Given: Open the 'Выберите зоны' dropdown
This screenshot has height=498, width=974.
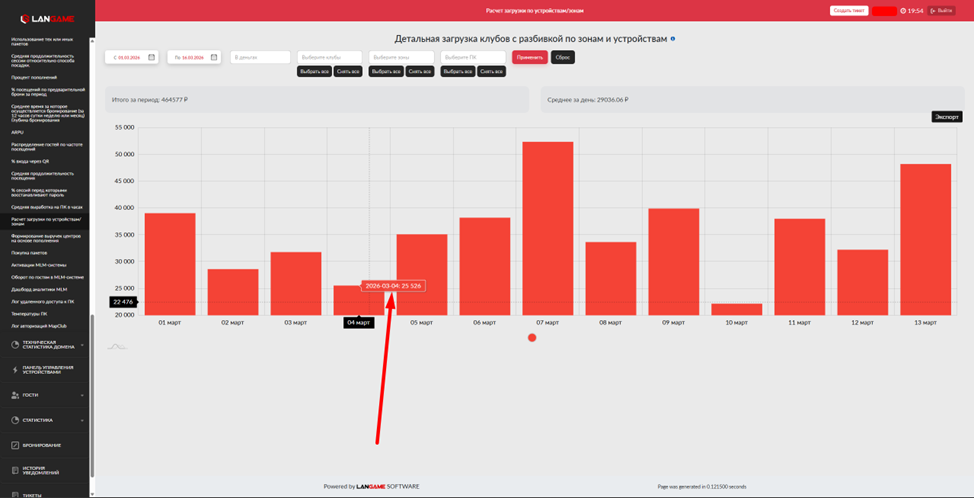Looking at the screenshot, I should click(x=401, y=58).
